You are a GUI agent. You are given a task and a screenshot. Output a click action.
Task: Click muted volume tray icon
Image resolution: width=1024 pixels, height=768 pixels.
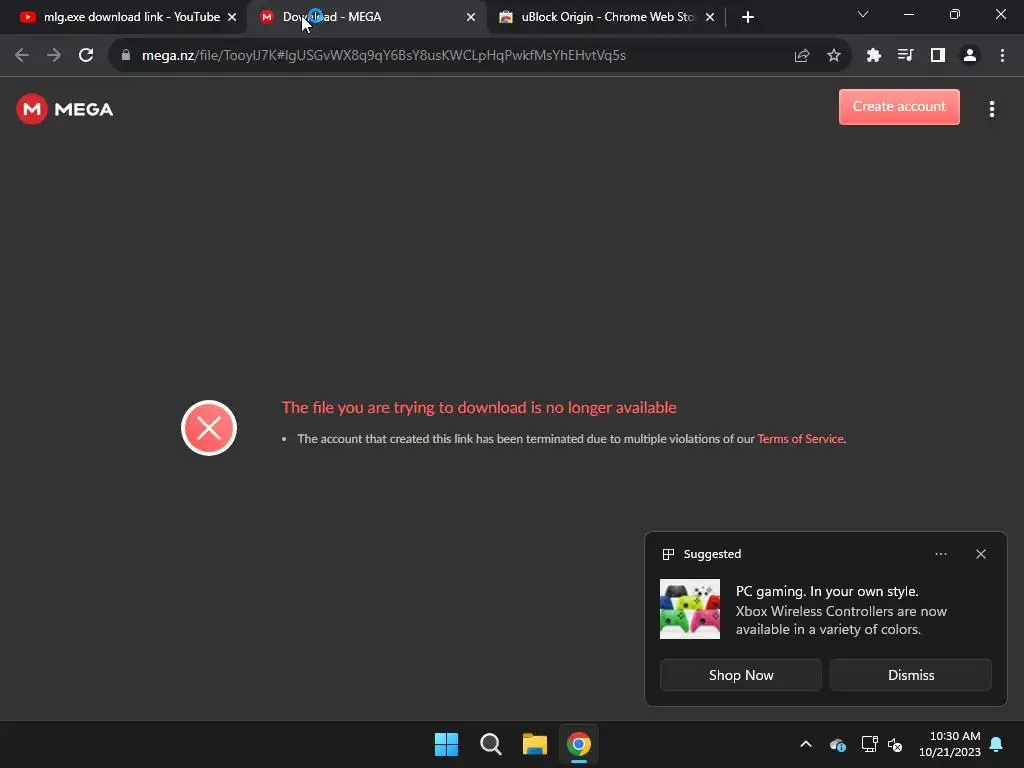coord(895,744)
